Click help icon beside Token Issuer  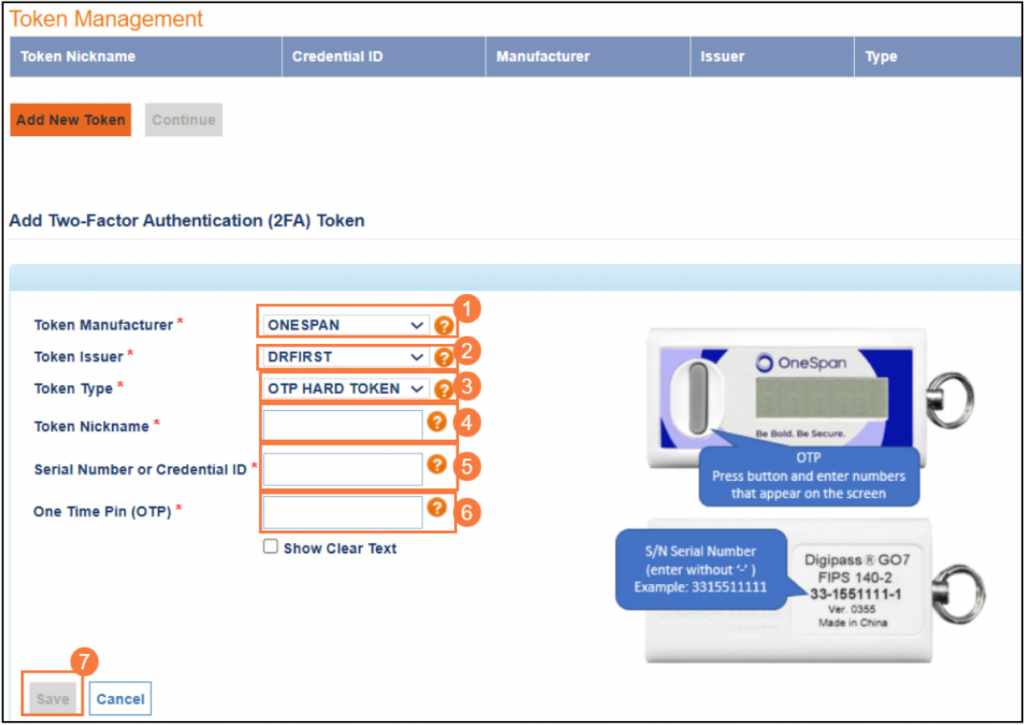pos(443,357)
